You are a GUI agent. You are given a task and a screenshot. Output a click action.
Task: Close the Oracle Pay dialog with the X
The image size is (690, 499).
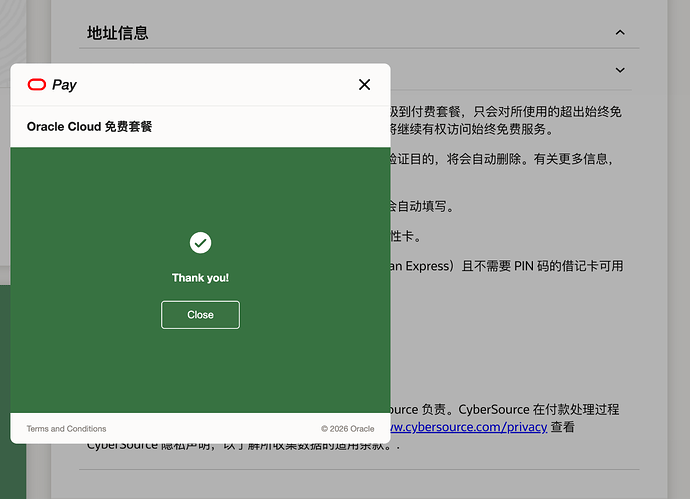pos(364,84)
